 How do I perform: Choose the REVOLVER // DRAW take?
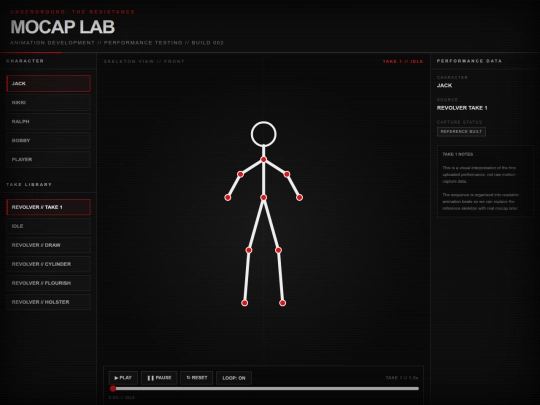pyautogui.click(x=49, y=245)
